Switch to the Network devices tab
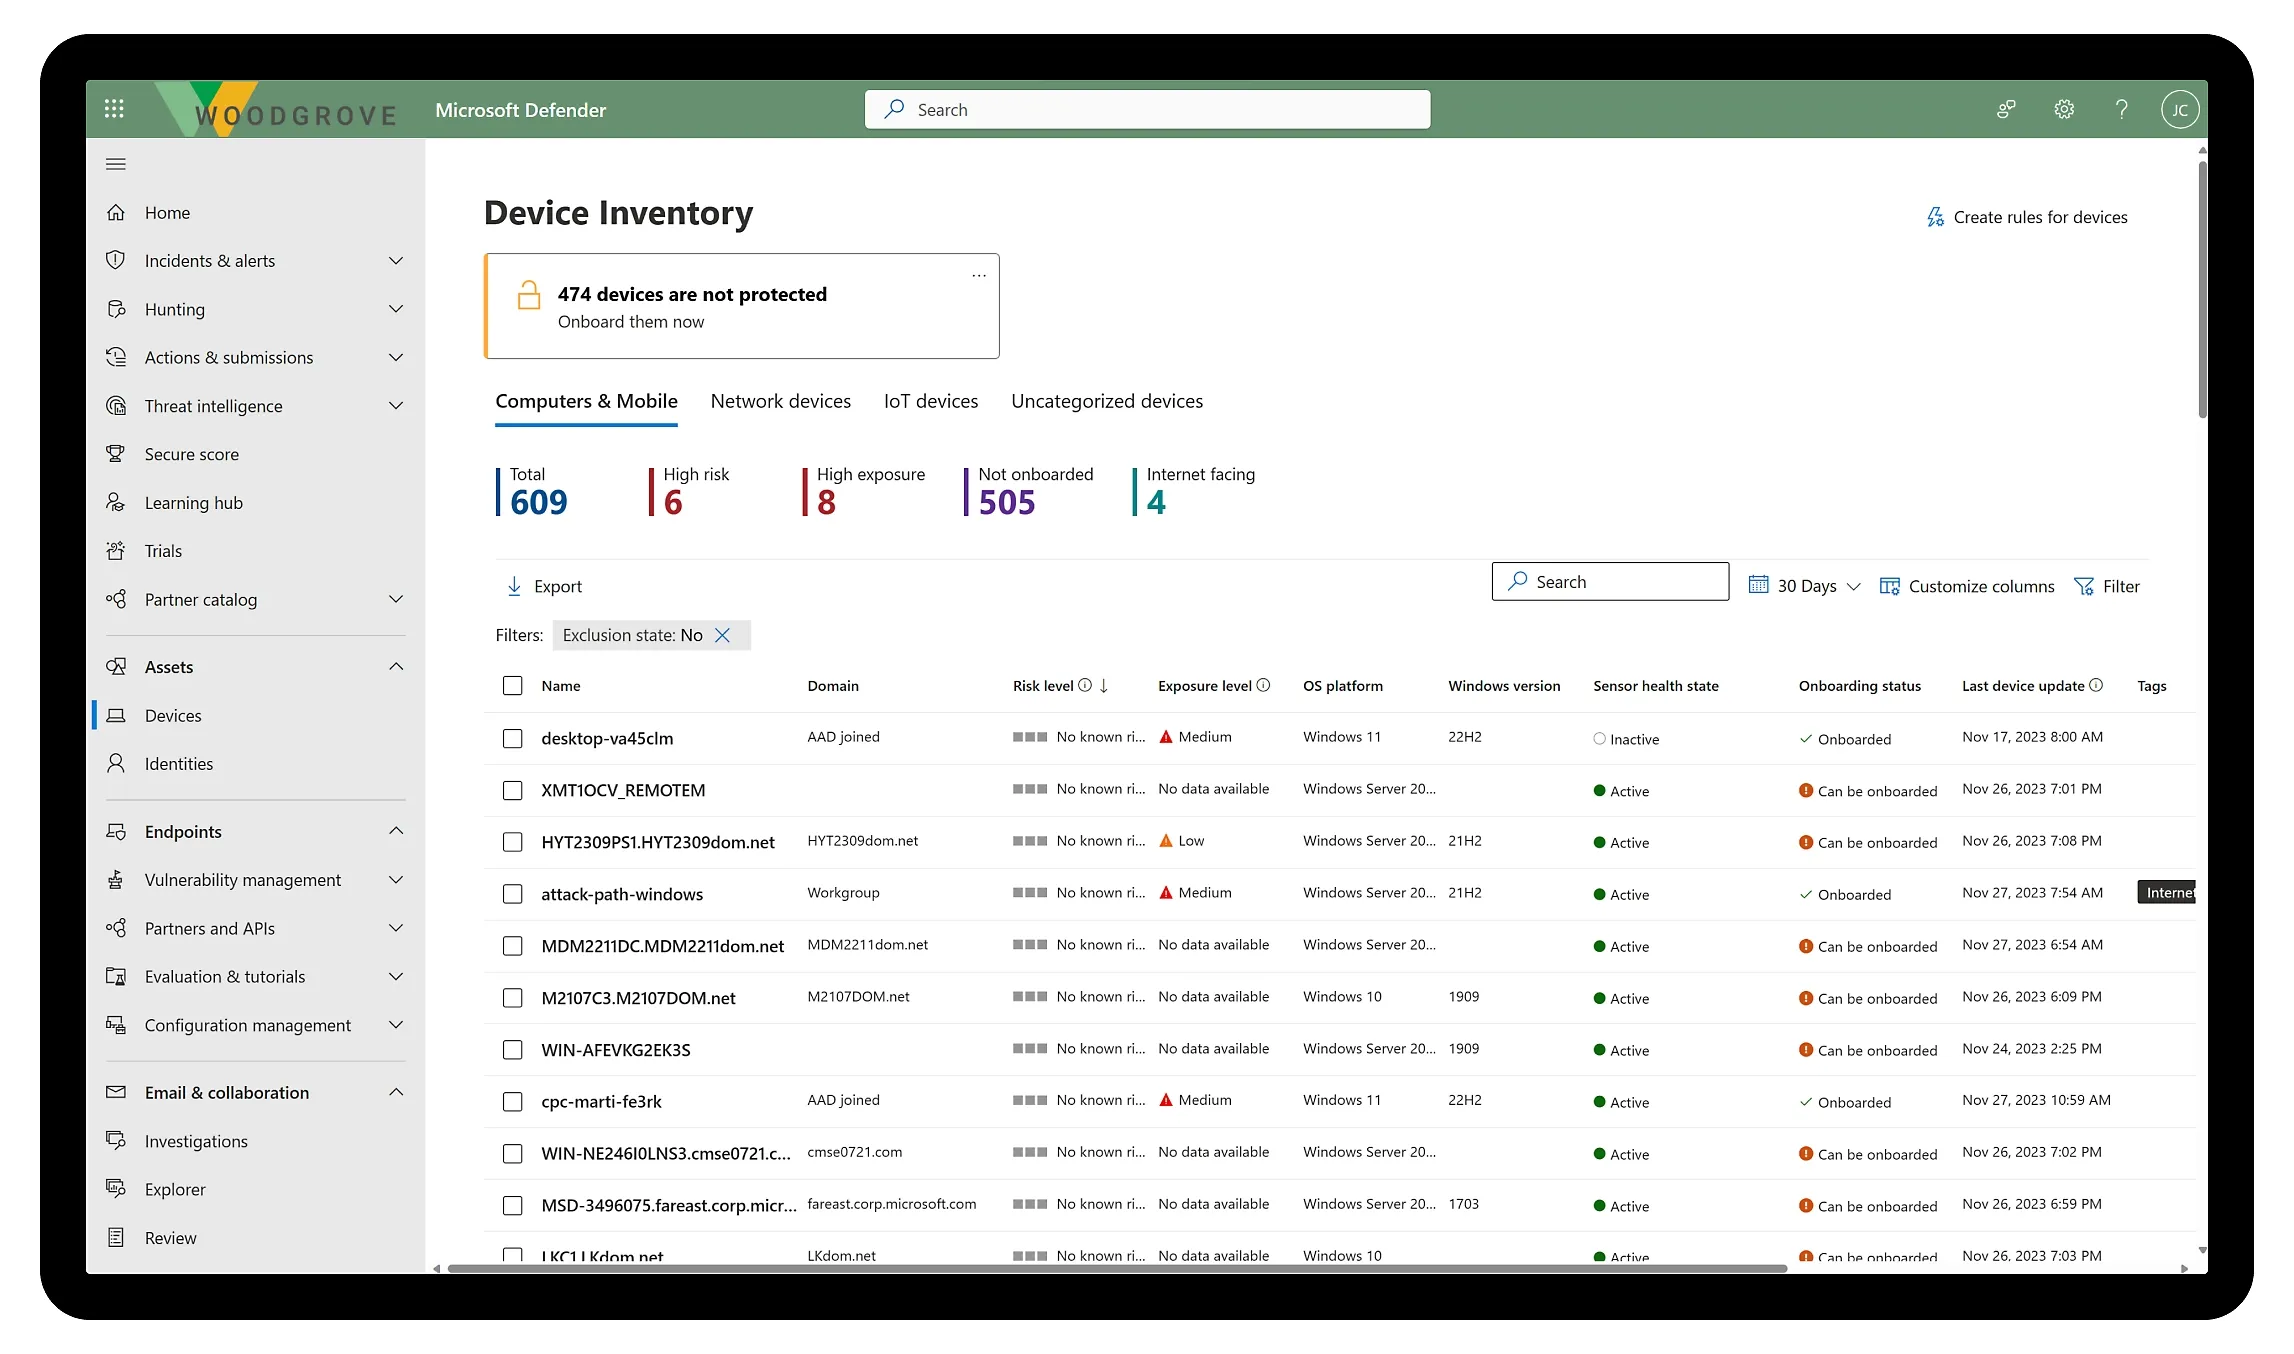 pos(780,401)
